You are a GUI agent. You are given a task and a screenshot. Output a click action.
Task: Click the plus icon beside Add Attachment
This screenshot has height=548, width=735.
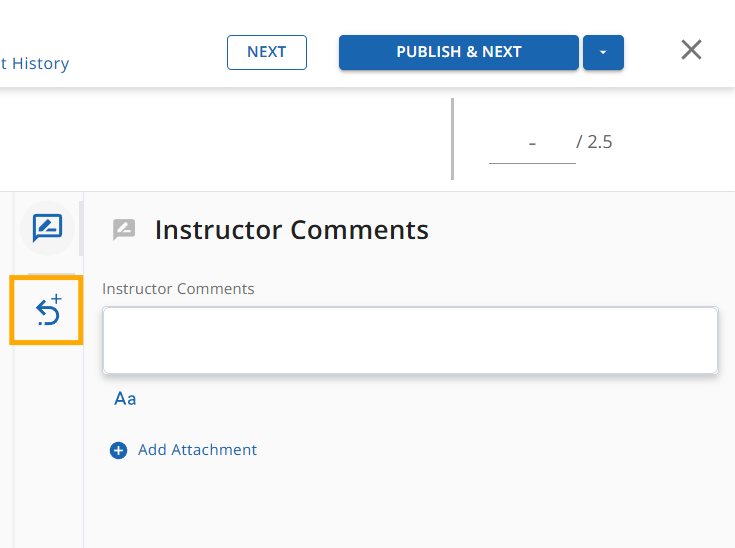coord(118,451)
